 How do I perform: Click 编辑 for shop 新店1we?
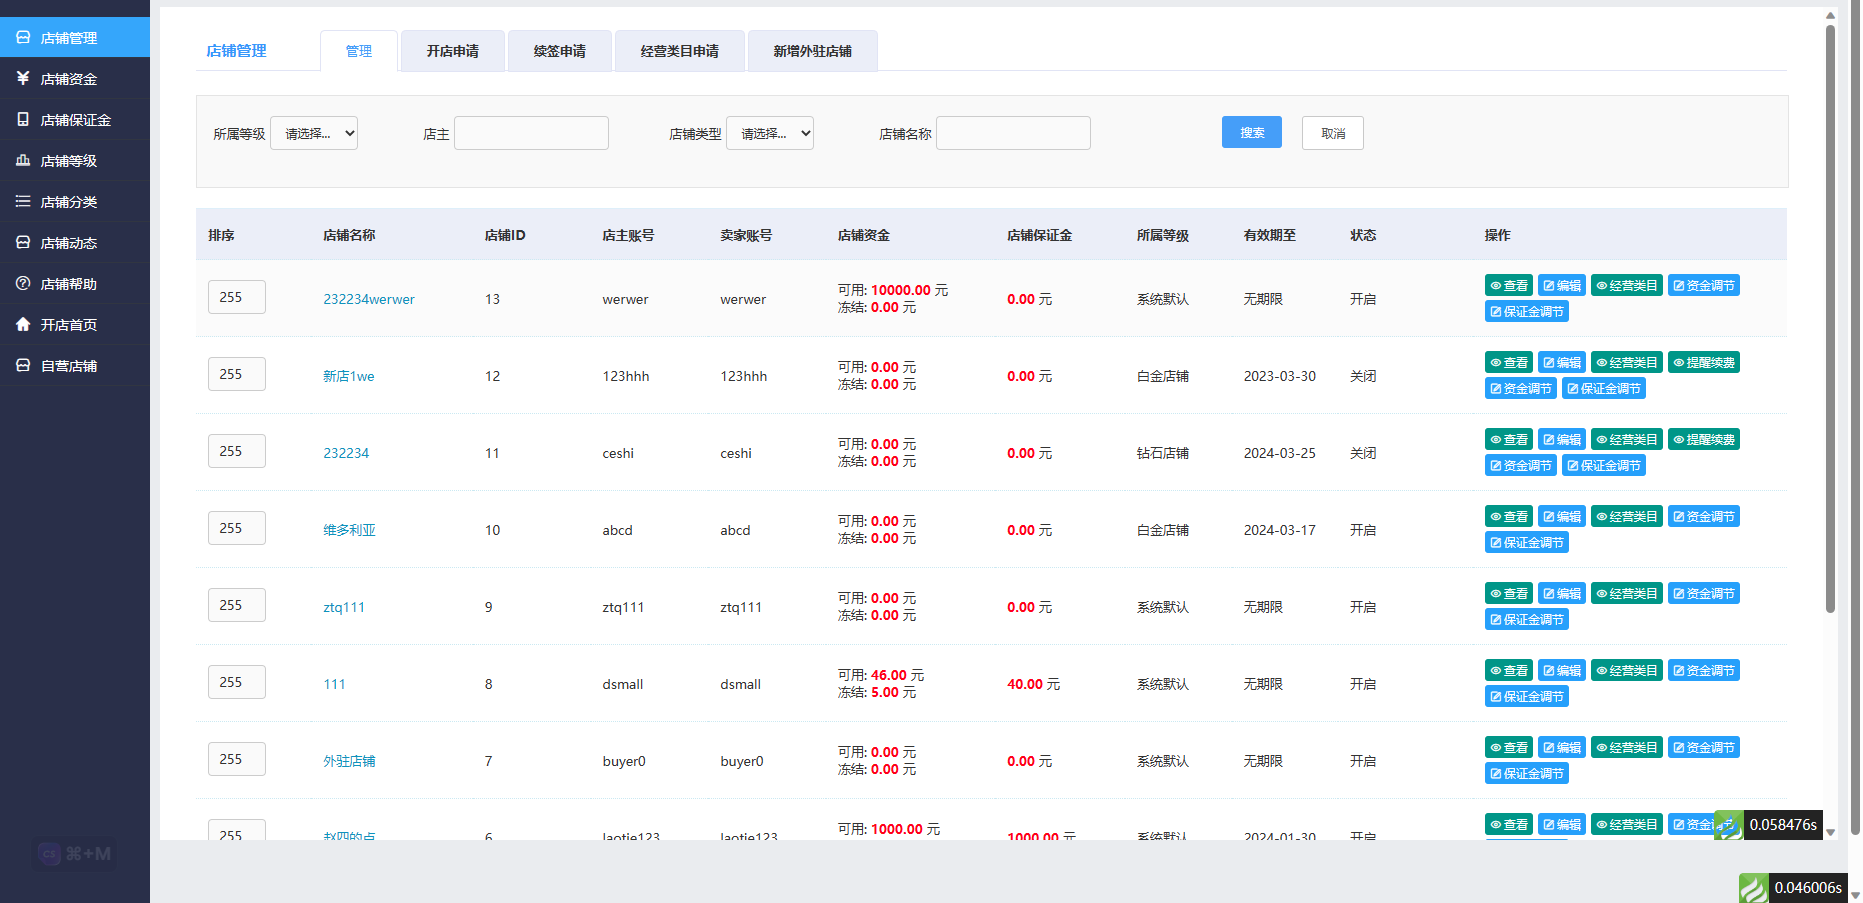click(x=1562, y=363)
